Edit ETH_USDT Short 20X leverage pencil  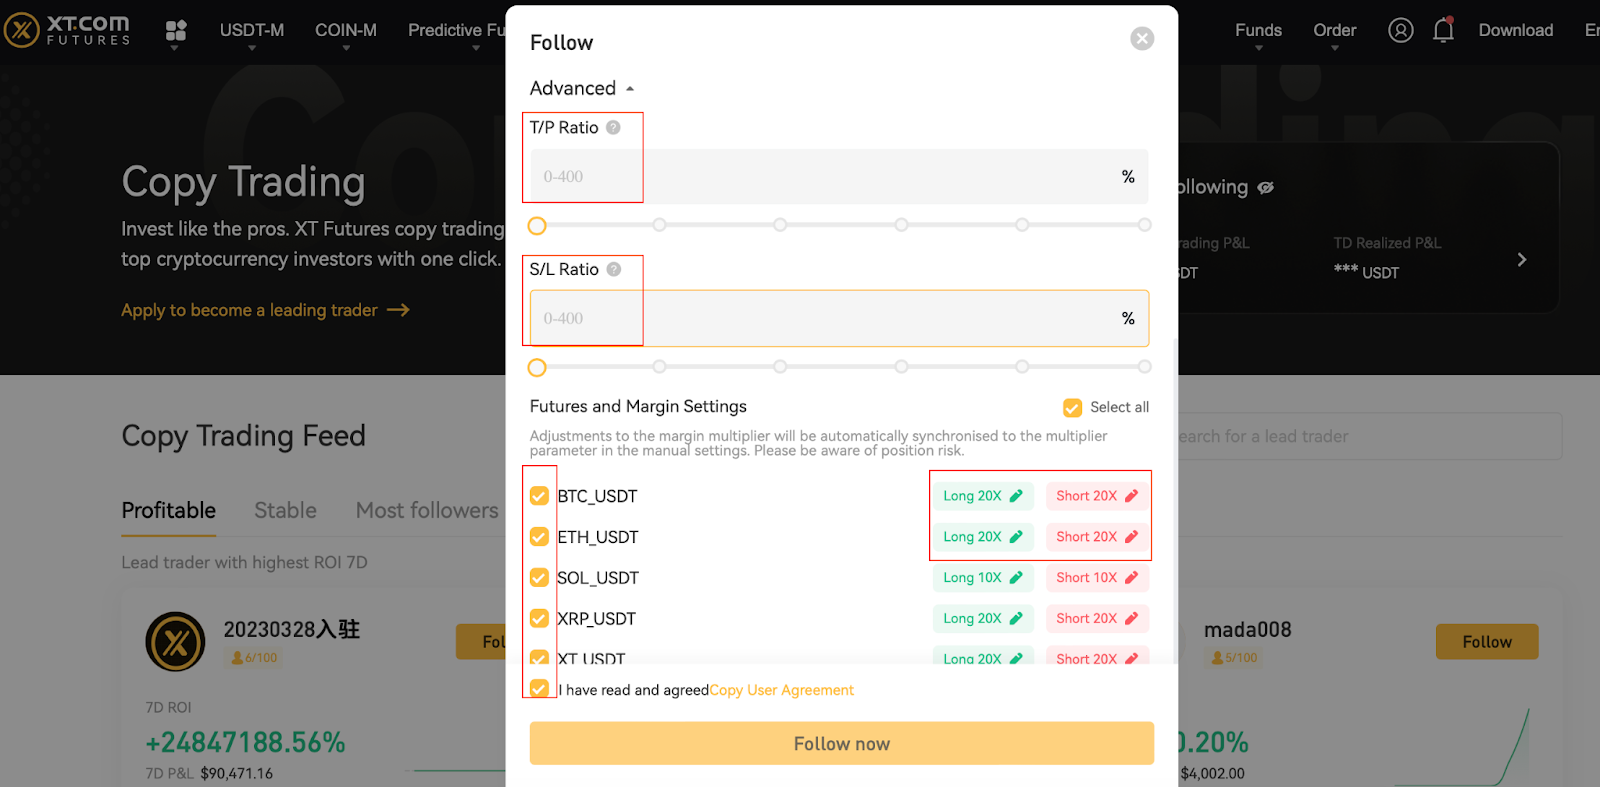1131,537
